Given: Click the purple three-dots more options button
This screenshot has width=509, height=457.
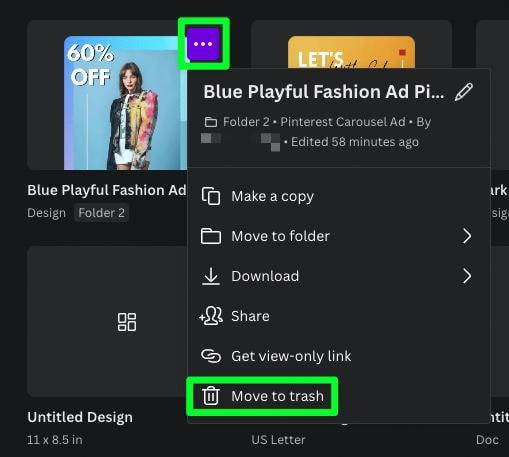Looking at the screenshot, I should click(203, 44).
